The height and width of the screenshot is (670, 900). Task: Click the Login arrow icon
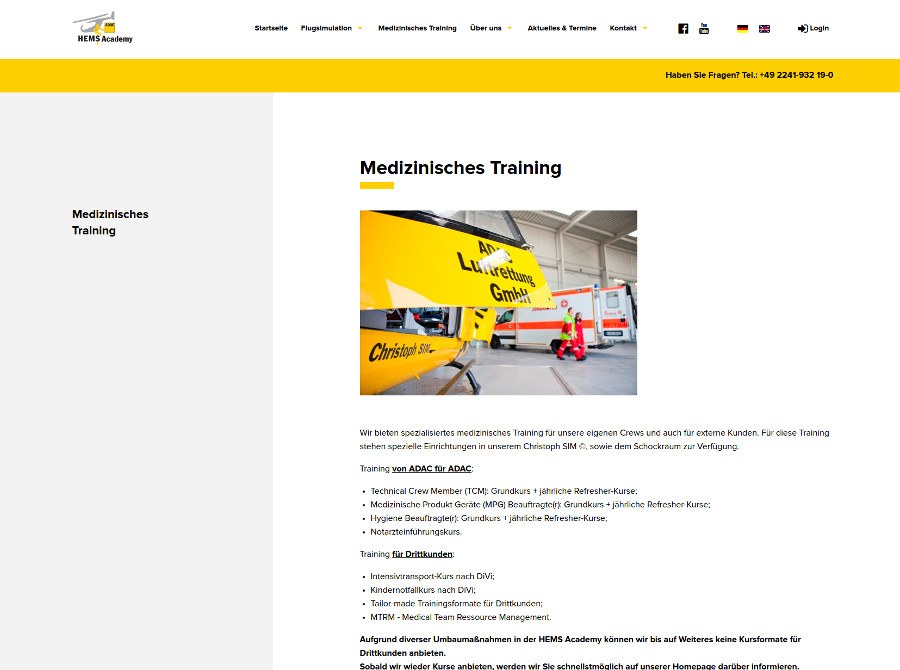coord(802,29)
